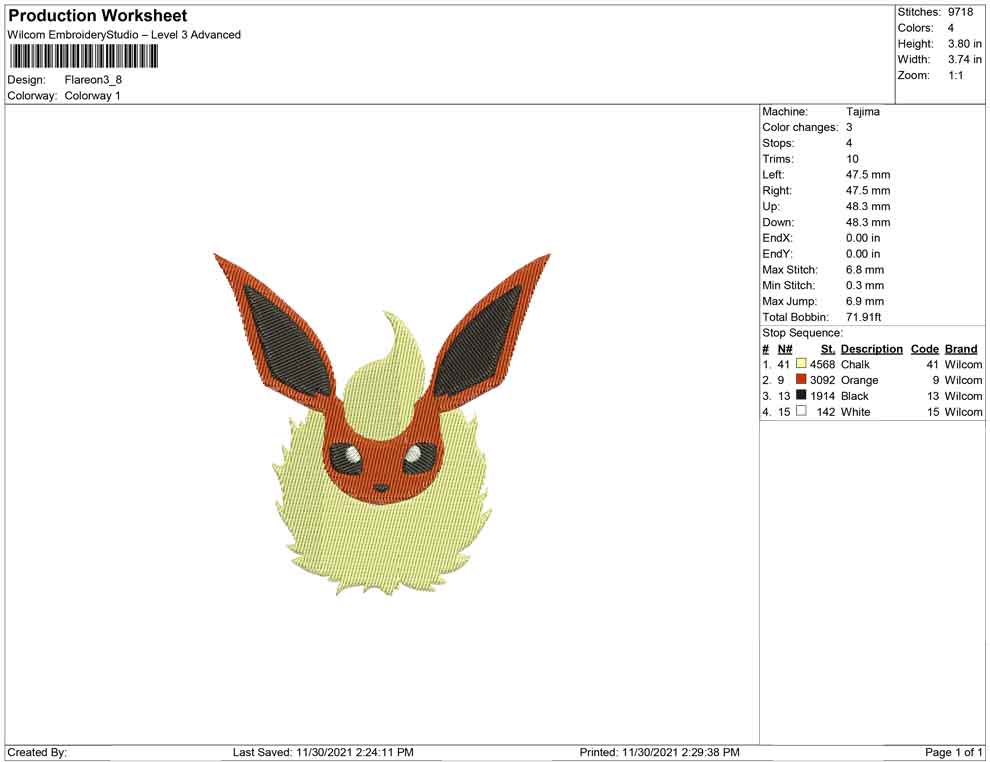
Task: Click the Black color swatch in stop sequence
Action: 801,396
